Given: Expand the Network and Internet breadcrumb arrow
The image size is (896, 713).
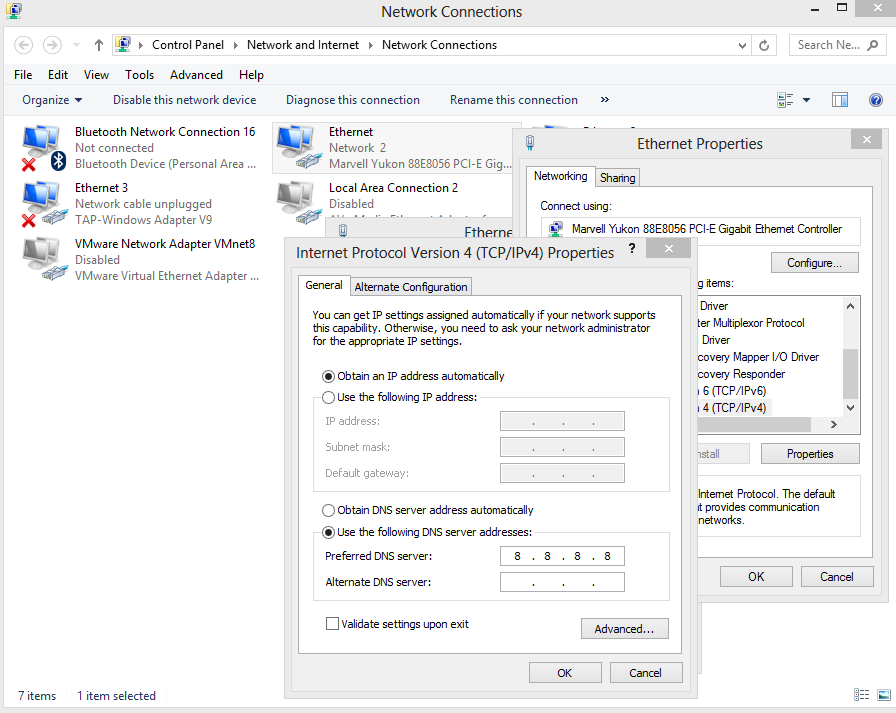Looking at the screenshot, I should (x=370, y=45).
